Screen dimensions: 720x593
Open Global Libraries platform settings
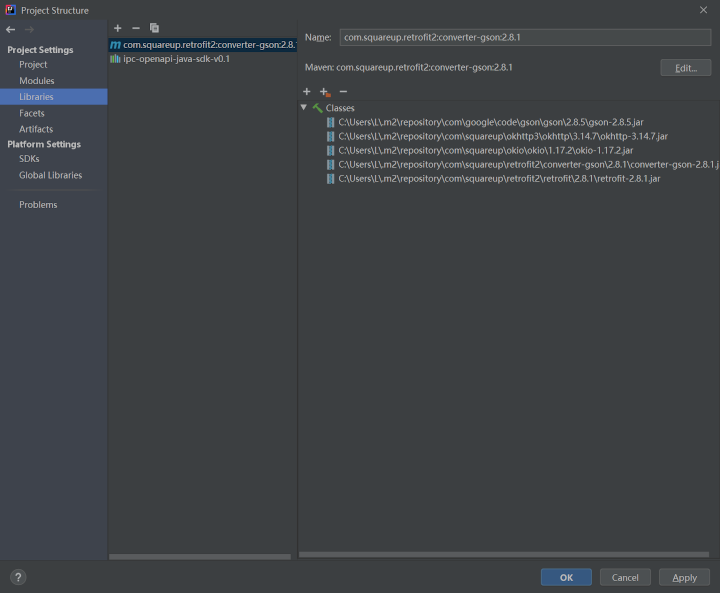pyautogui.click(x=51, y=175)
